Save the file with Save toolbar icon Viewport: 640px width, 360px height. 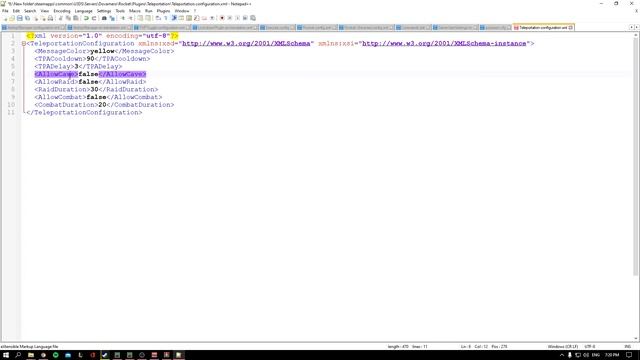tap(20, 18)
